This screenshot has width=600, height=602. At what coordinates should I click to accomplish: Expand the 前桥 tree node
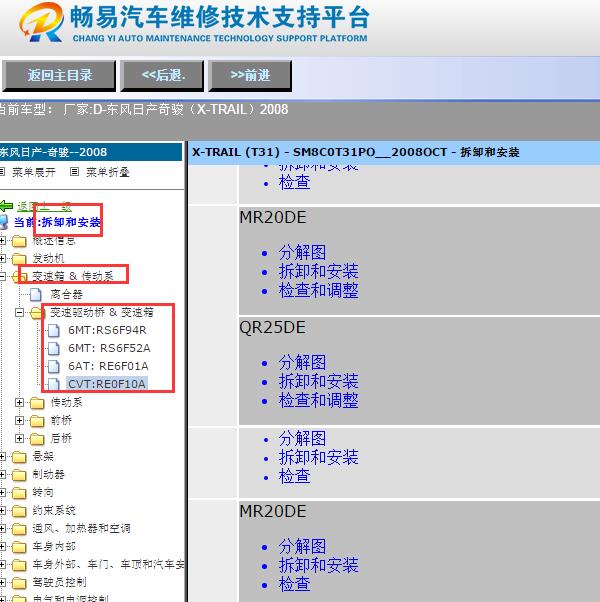click(19, 420)
